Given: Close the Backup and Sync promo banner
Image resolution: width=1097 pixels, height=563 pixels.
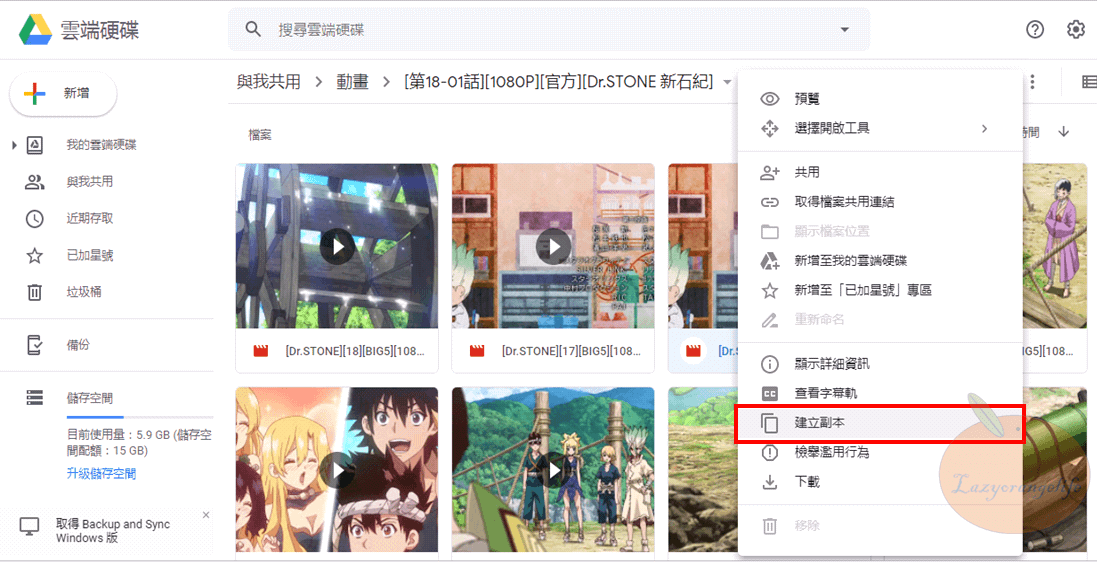Looking at the screenshot, I should click(206, 515).
